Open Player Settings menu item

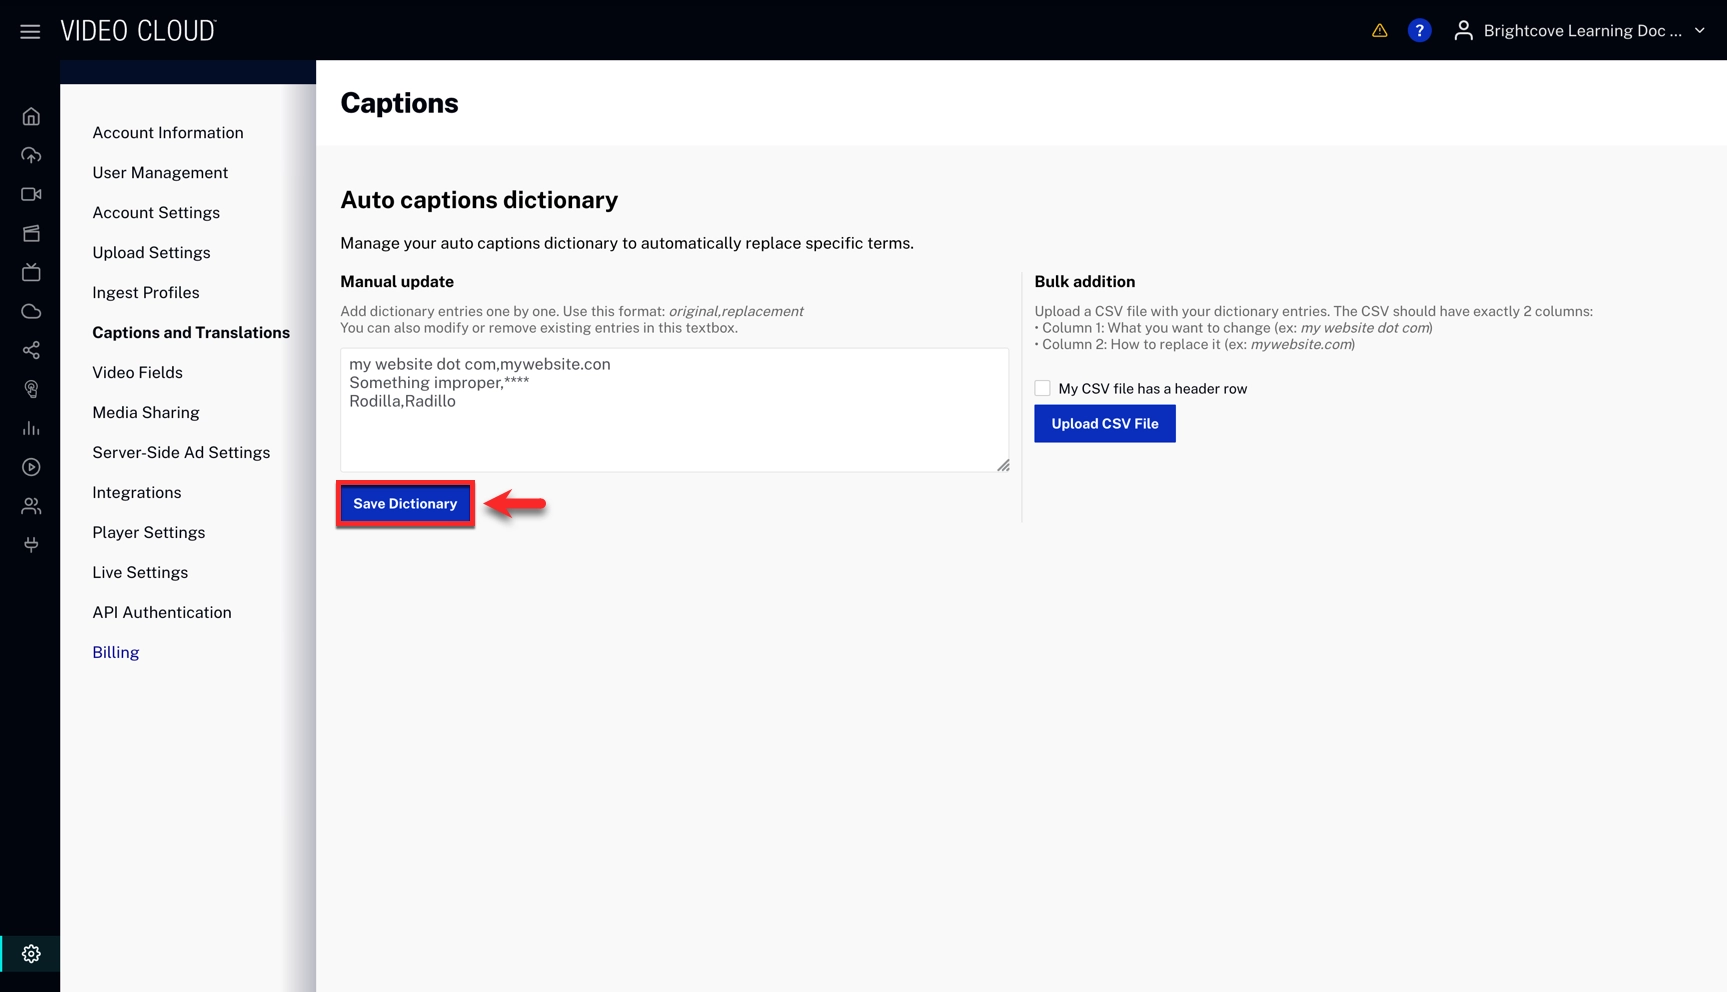tap(149, 533)
